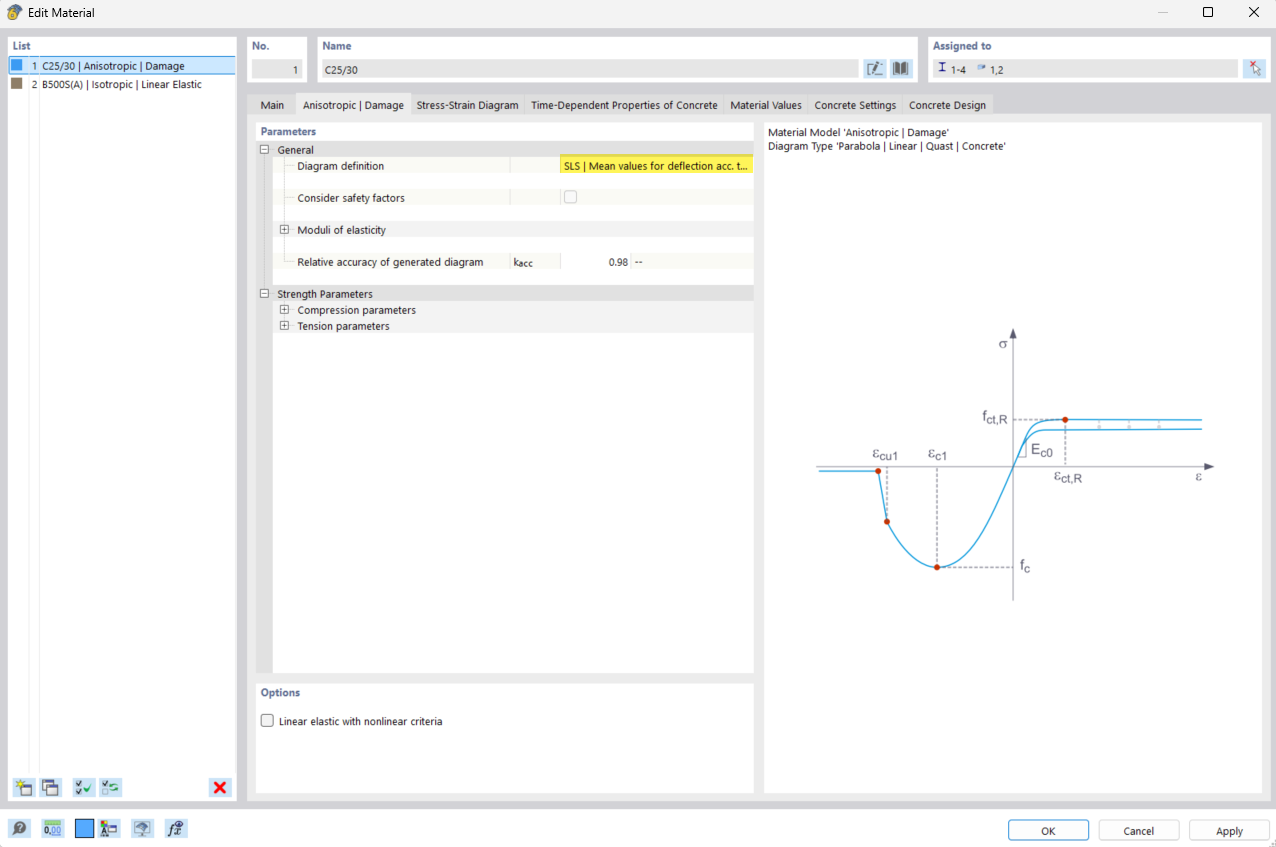
Task: Invert the material selection checkboxes
Action: point(110,787)
